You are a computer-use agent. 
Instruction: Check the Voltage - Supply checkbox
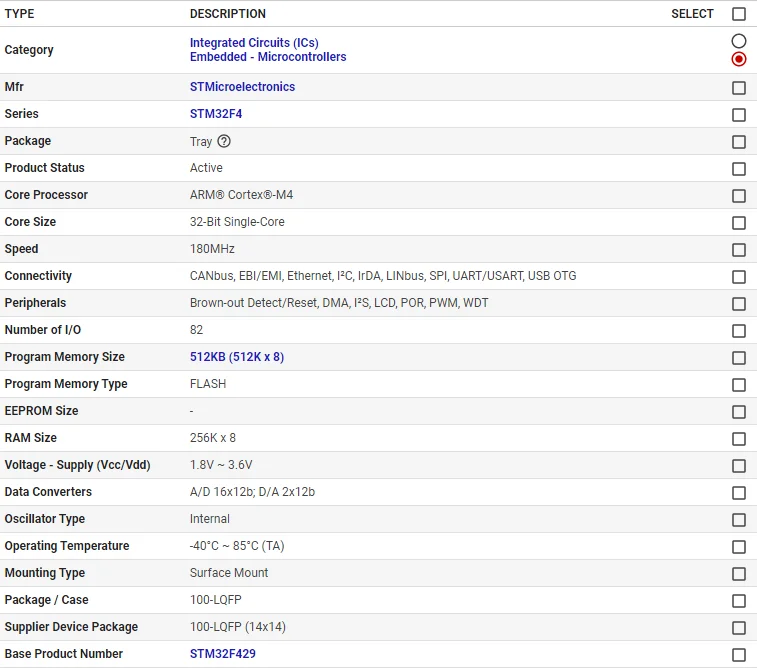[739, 466]
